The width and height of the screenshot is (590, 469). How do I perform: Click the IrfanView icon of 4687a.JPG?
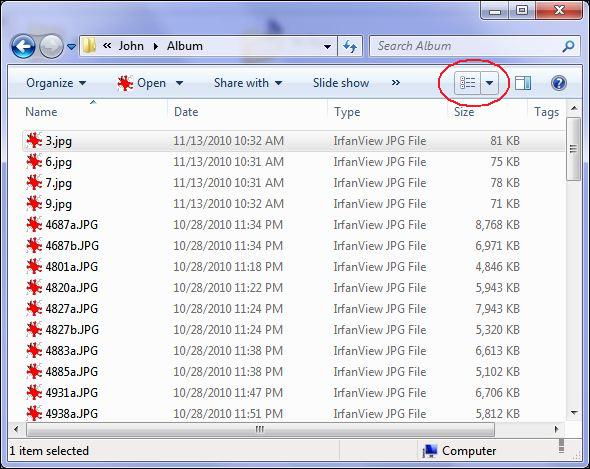click(34, 225)
